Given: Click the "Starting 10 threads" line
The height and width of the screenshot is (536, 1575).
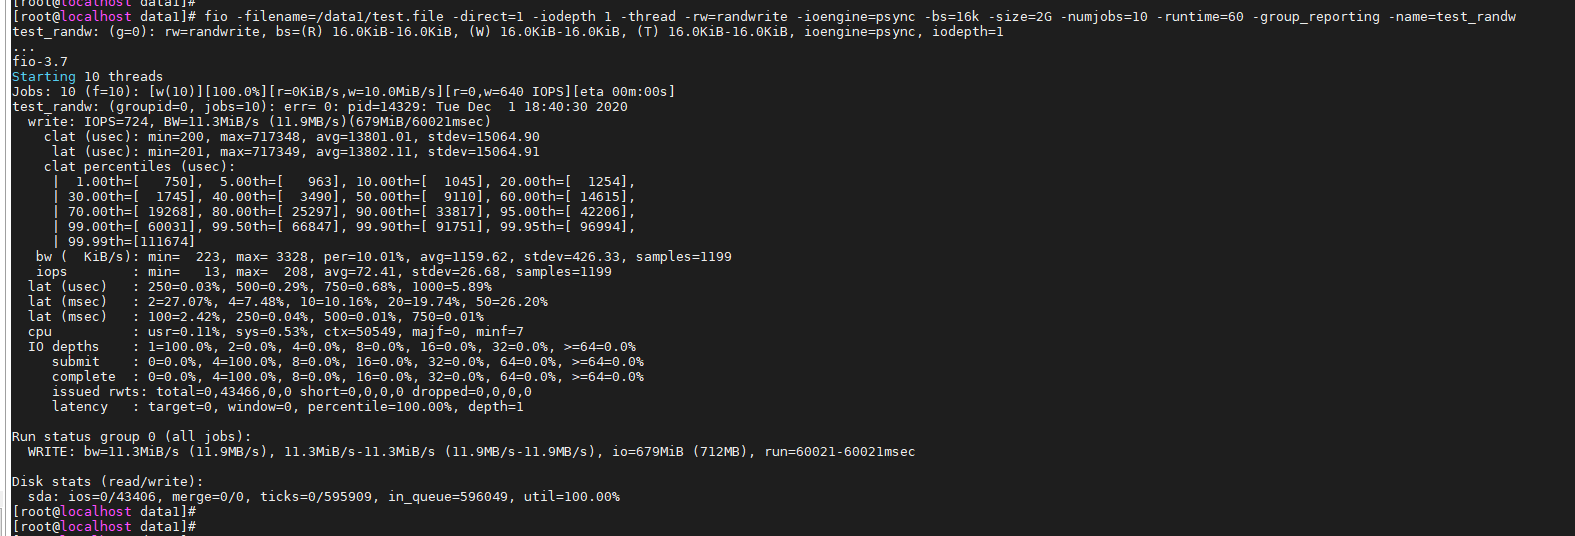Looking at the screenshot, I should tap(87, 77).
